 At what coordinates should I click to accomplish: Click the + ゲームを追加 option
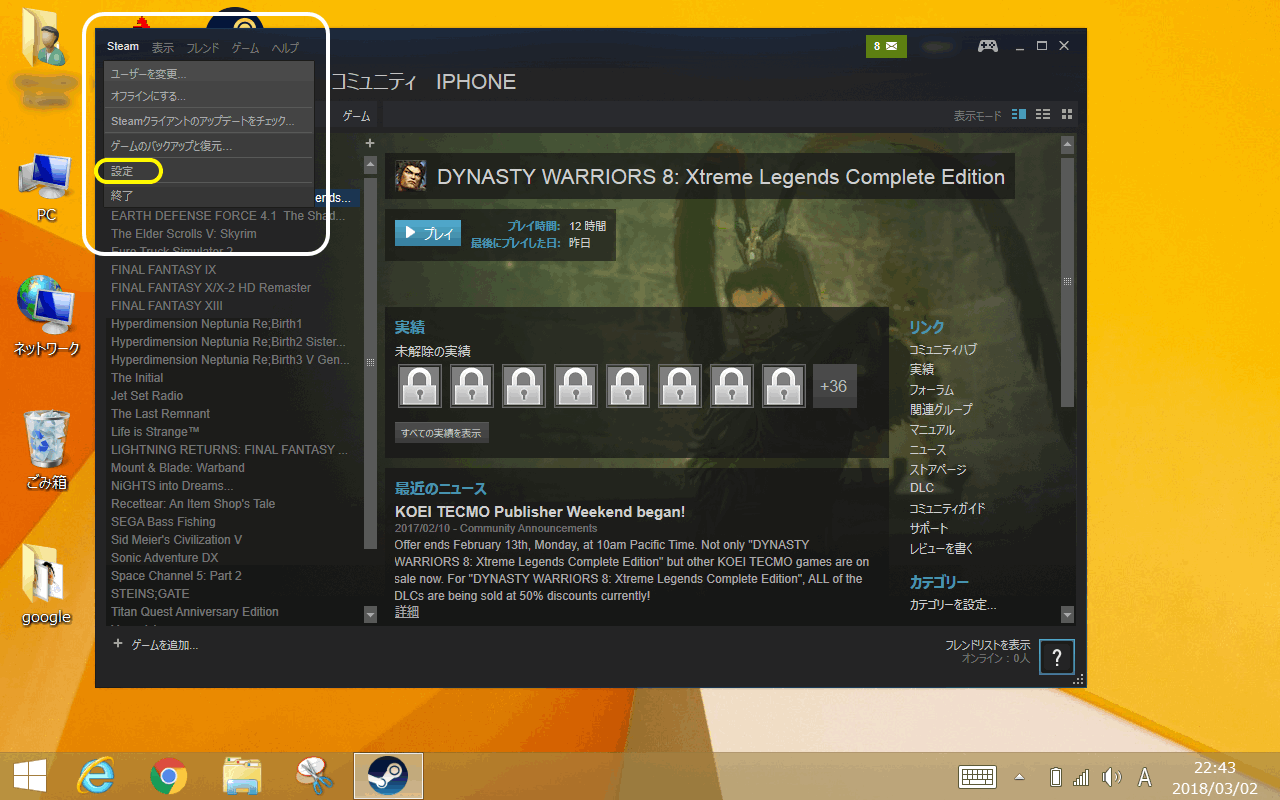click(157, 645)
